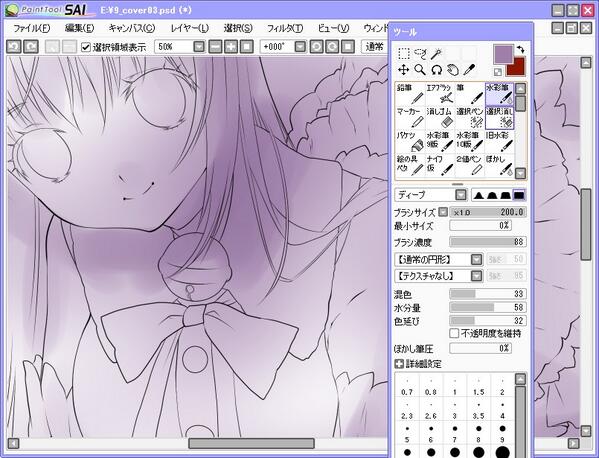Viewport: 599px width, 458px height.
Task: Choose the ぼかし blur tool
Action: click(500, 165)
